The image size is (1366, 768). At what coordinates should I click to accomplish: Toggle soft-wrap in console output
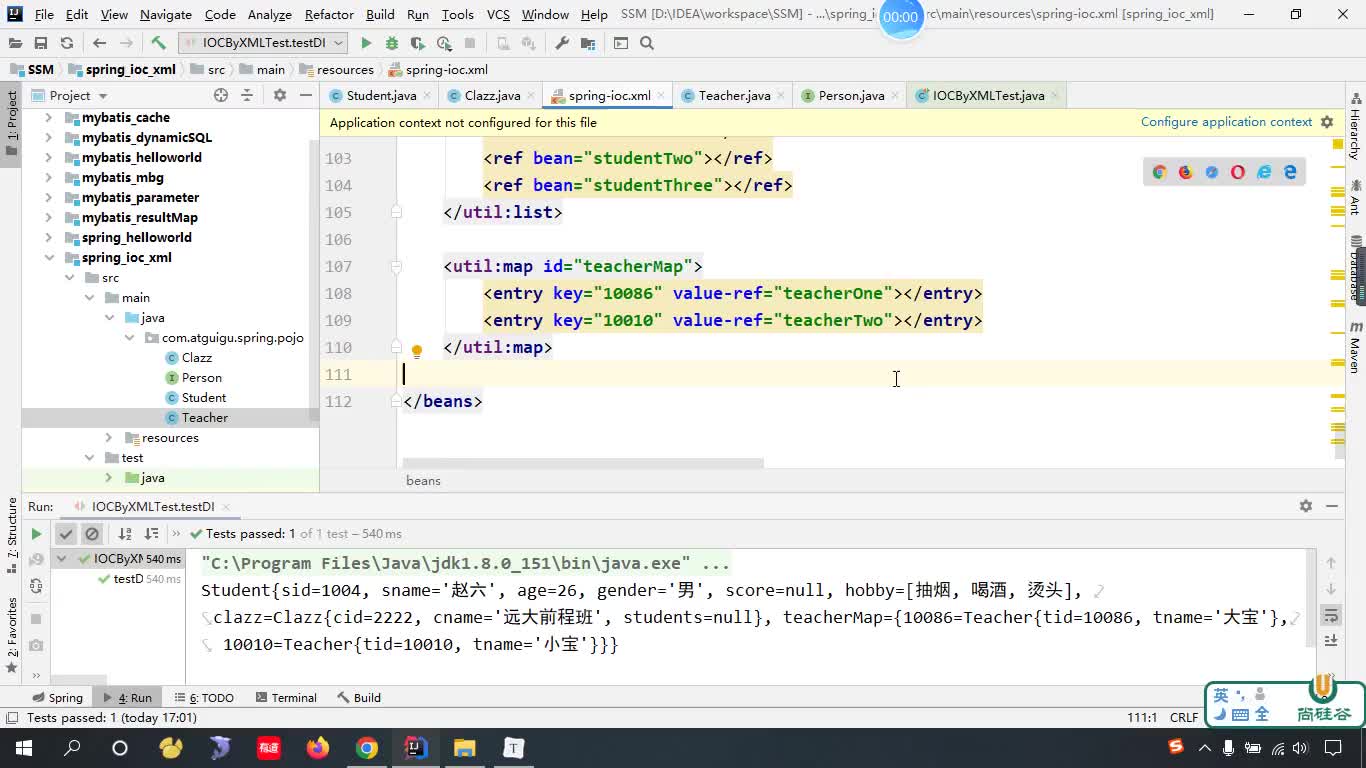coord(1331,615)
